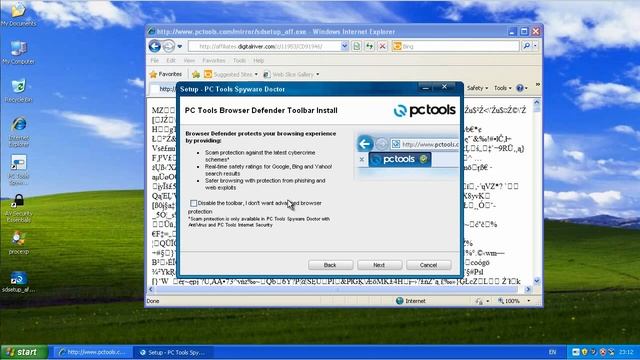640x360 pixels.
Task: Open the Tools command bar dropdown
Action: [x=502, y=88]
